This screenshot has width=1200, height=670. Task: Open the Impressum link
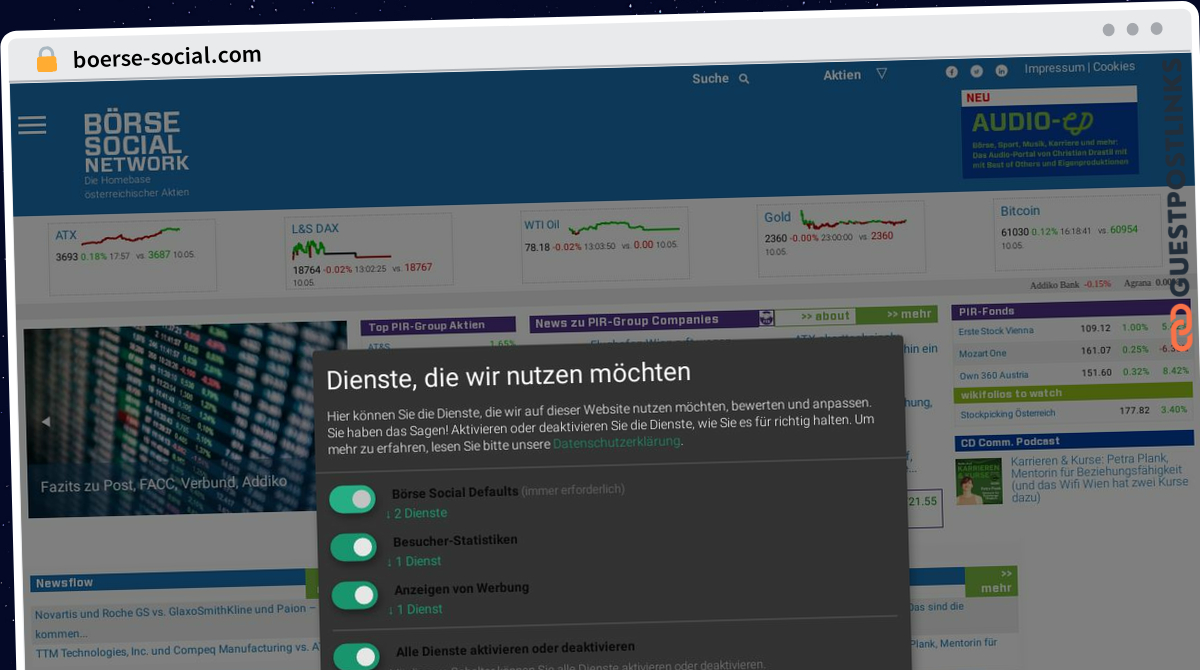pos(1054,68)
